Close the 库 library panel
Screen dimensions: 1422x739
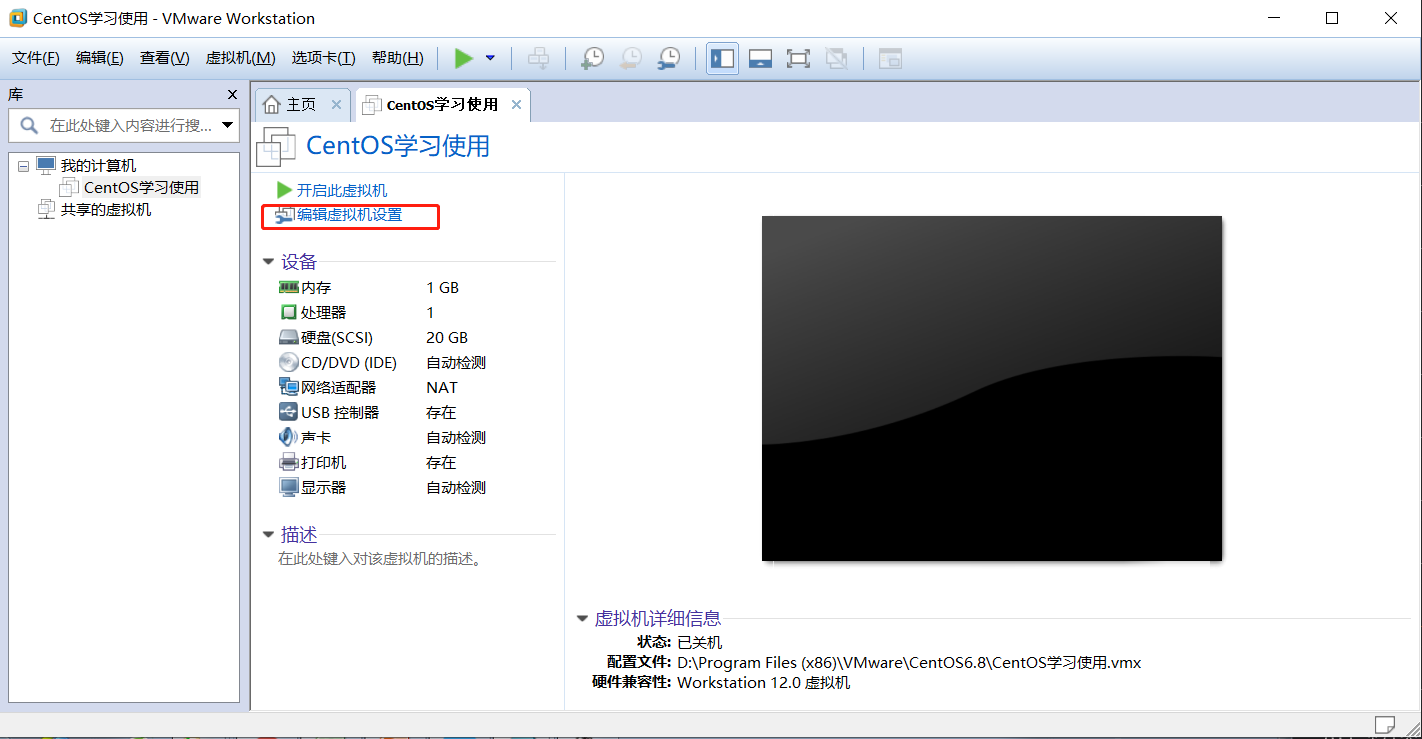click(x=233, y=94)
